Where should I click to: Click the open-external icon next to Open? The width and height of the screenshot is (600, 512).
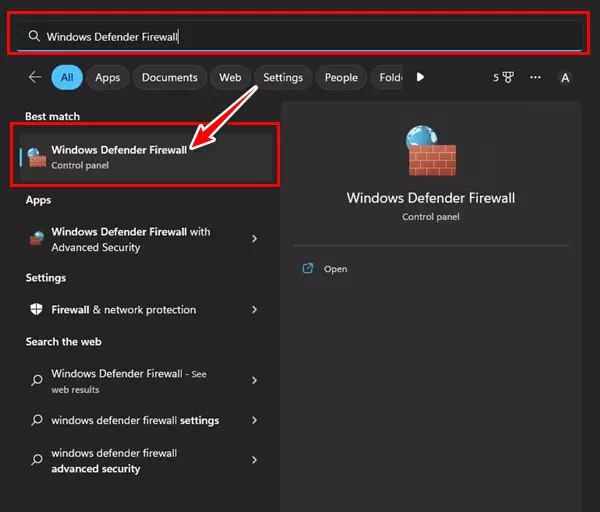pyautogui.click(x=308, y=269)
